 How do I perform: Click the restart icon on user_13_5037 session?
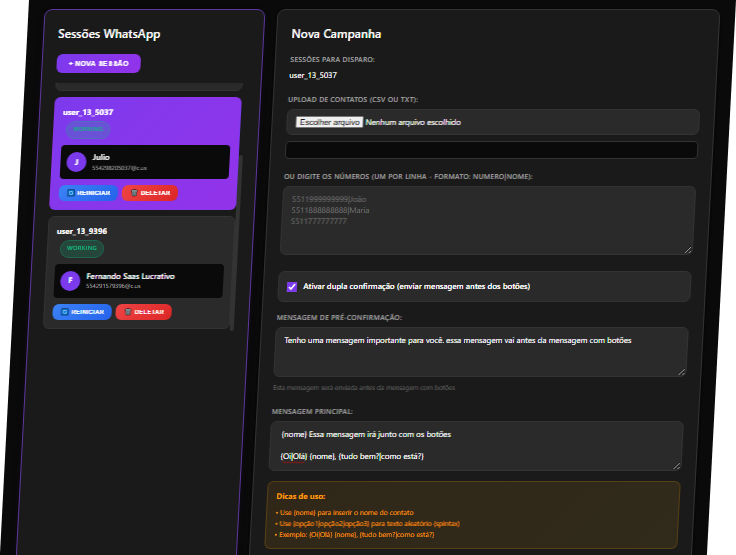(69, 193)
